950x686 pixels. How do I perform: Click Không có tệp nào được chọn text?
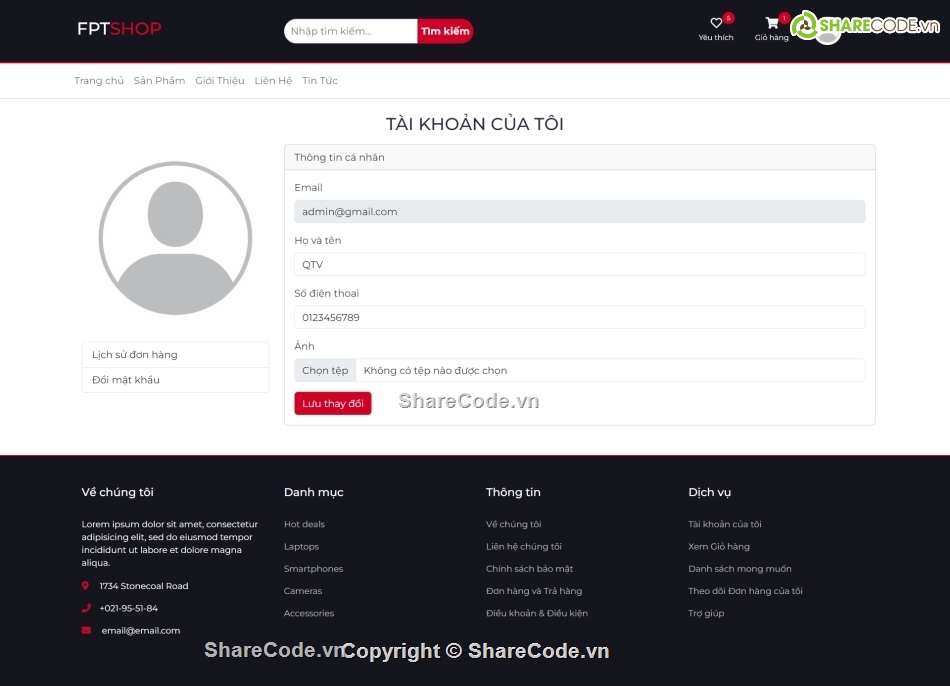[435, 370]
